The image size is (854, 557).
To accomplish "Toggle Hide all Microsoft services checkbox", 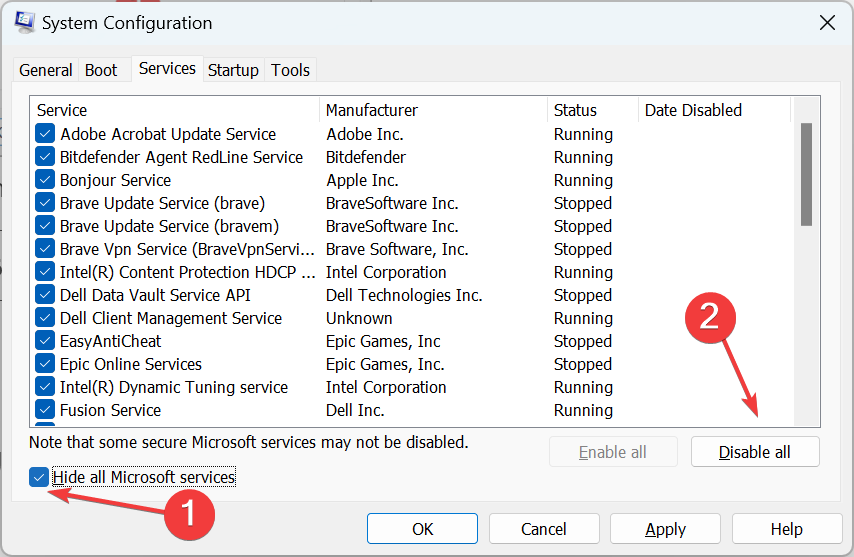I will (40, 477).
